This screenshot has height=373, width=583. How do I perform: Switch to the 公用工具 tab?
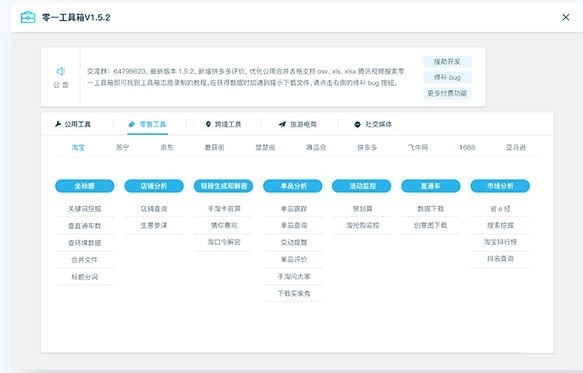point(73,124)
